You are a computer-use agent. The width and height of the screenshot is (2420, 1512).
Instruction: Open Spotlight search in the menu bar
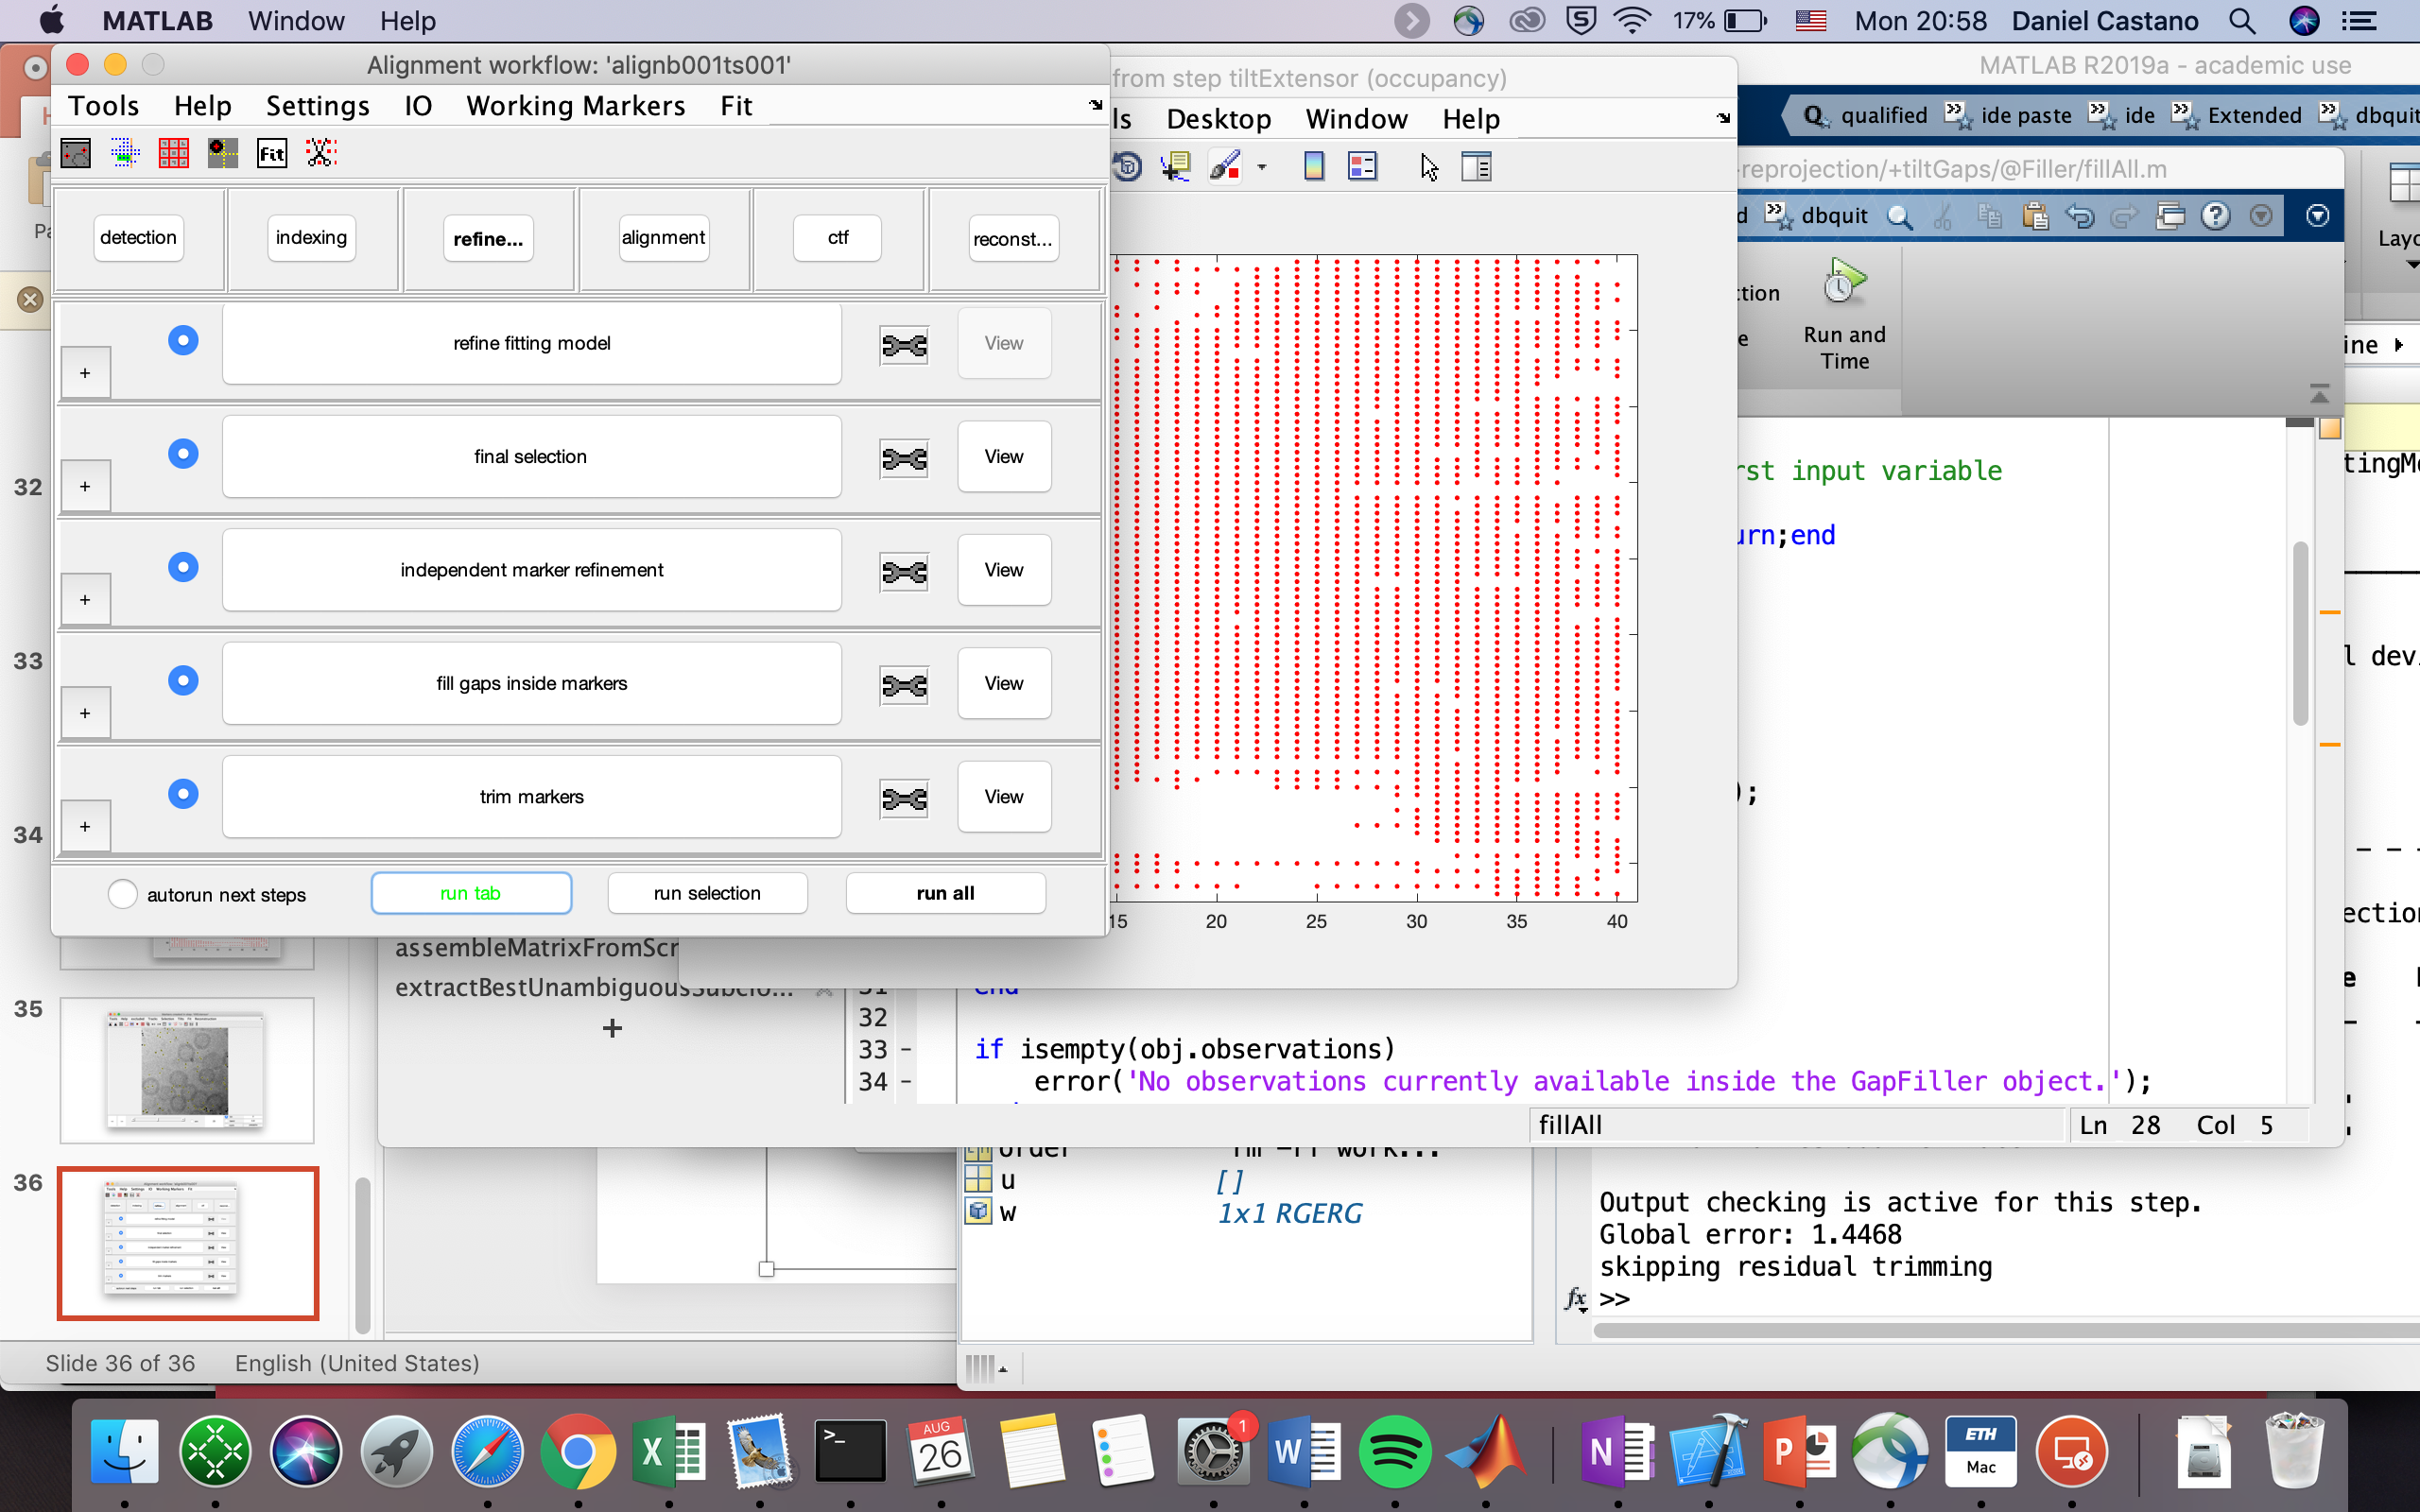coord(2242,21)
